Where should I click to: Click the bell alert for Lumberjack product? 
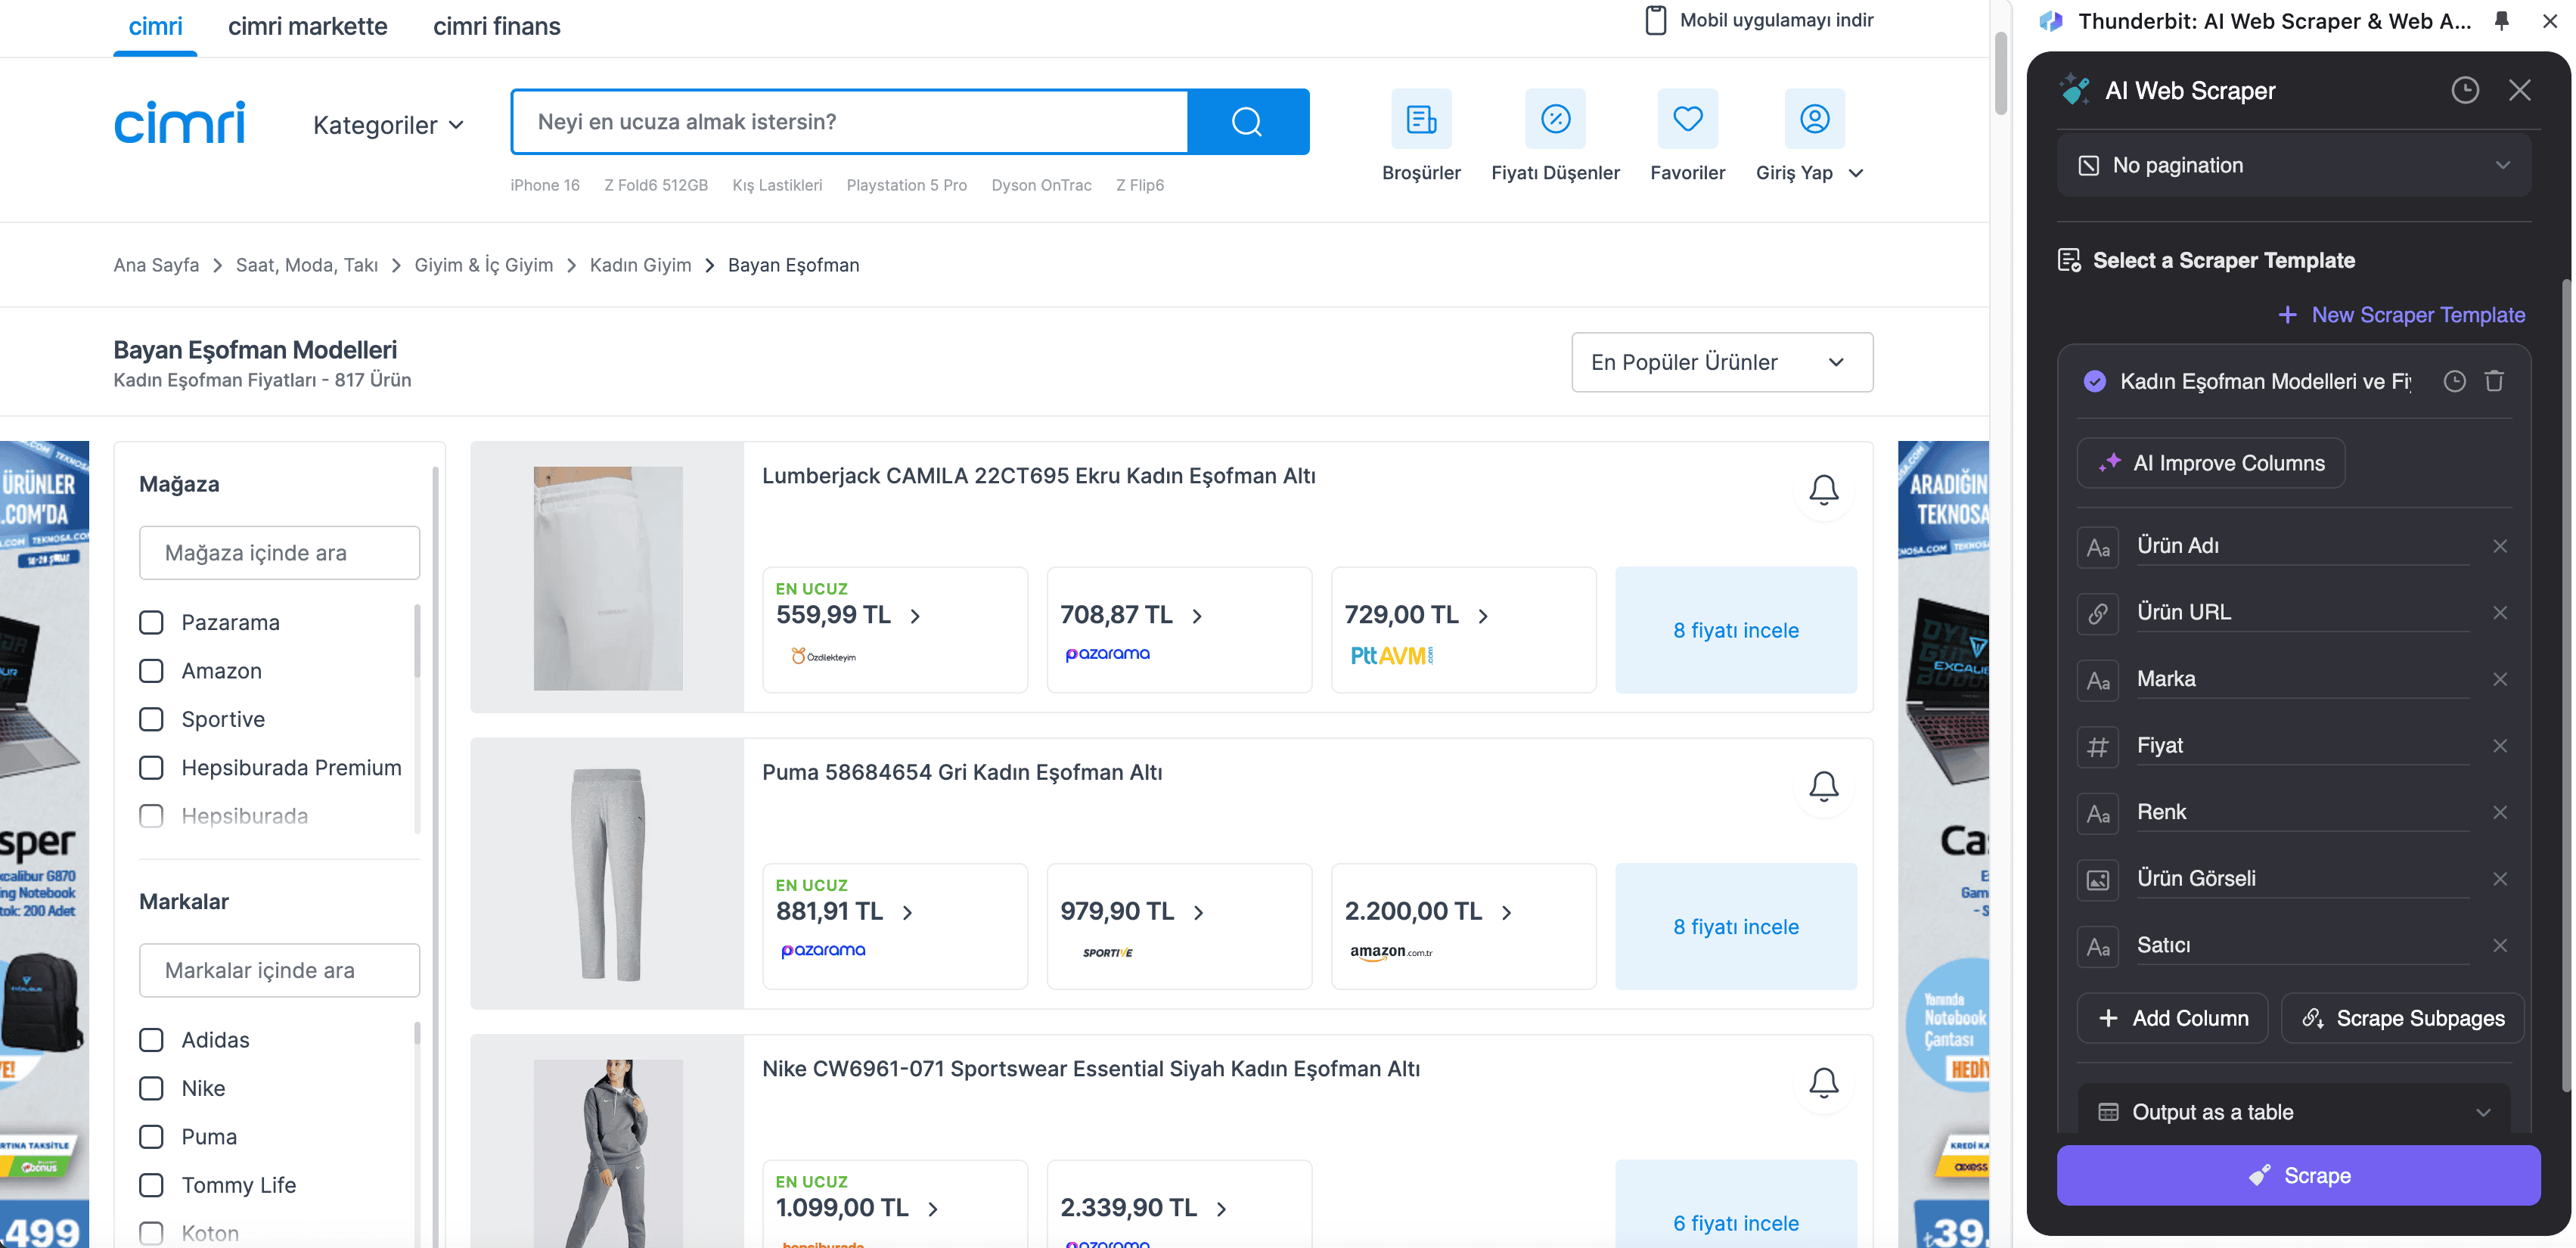[1823, 489]
